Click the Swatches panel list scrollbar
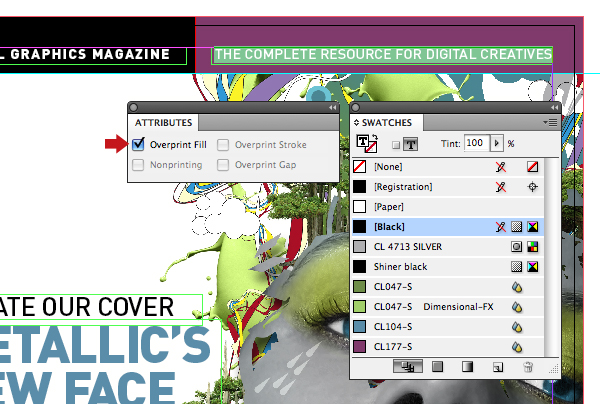600x404 pixels. click(x=549, y=257)
